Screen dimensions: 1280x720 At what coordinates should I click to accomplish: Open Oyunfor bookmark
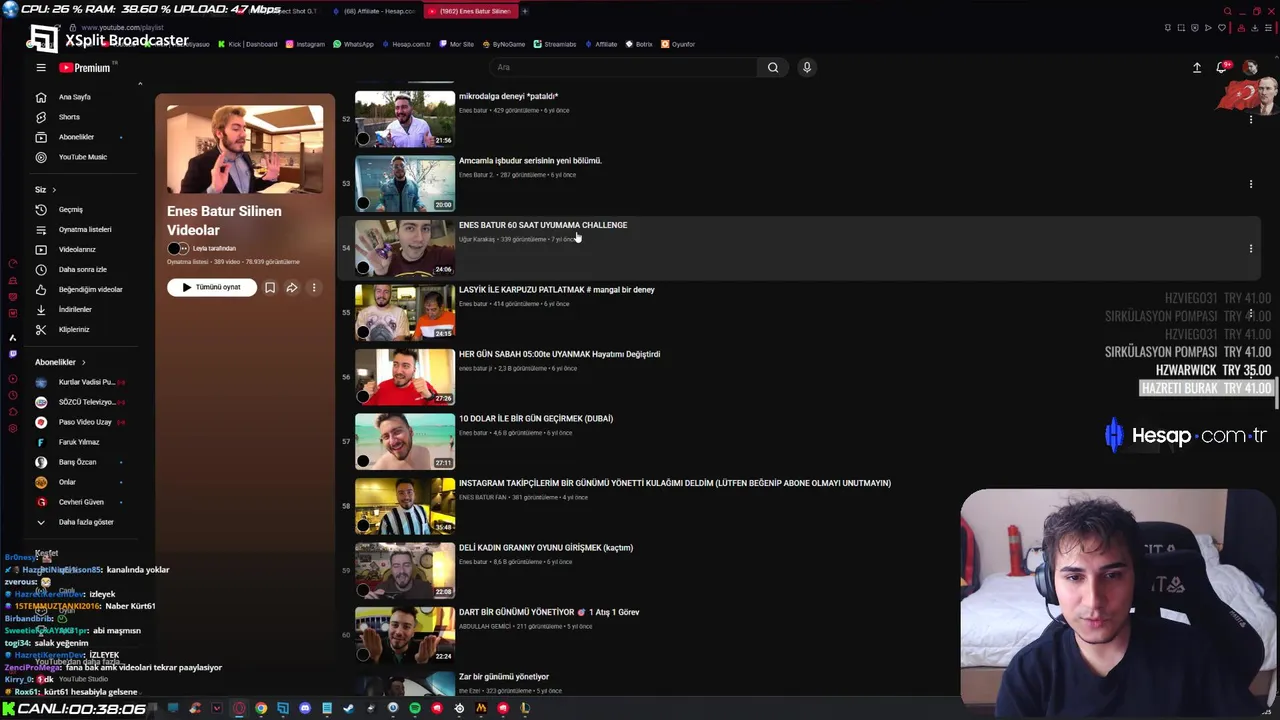tap(678, 44)
